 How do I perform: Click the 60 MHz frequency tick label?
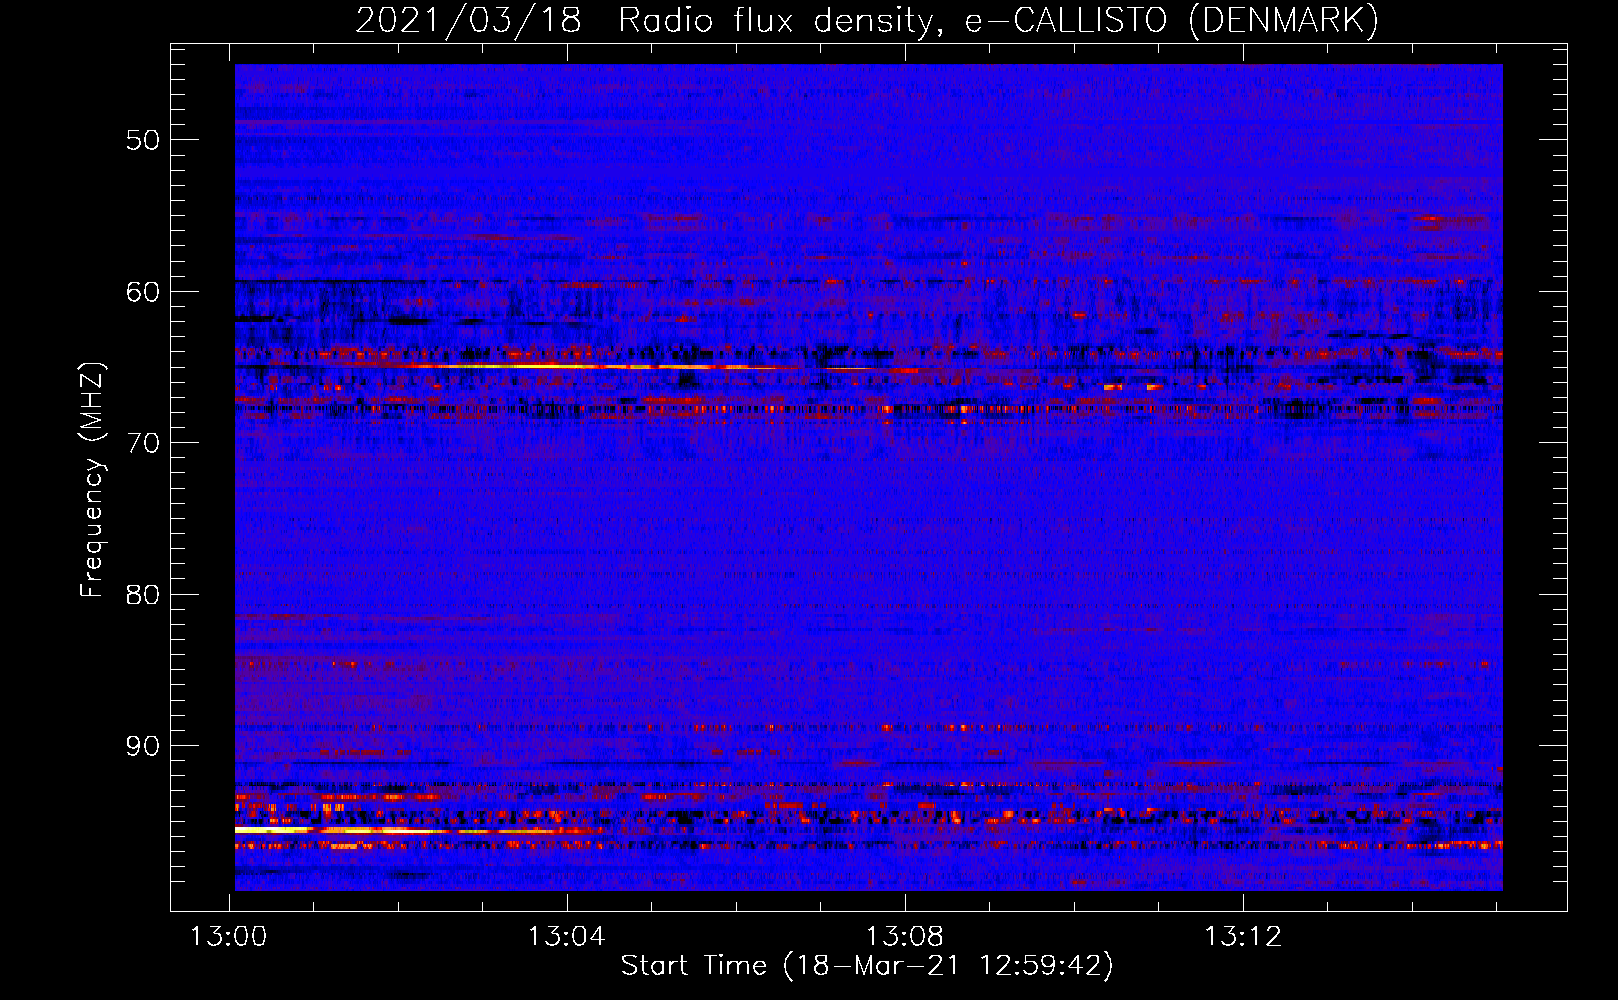[143, 292]
